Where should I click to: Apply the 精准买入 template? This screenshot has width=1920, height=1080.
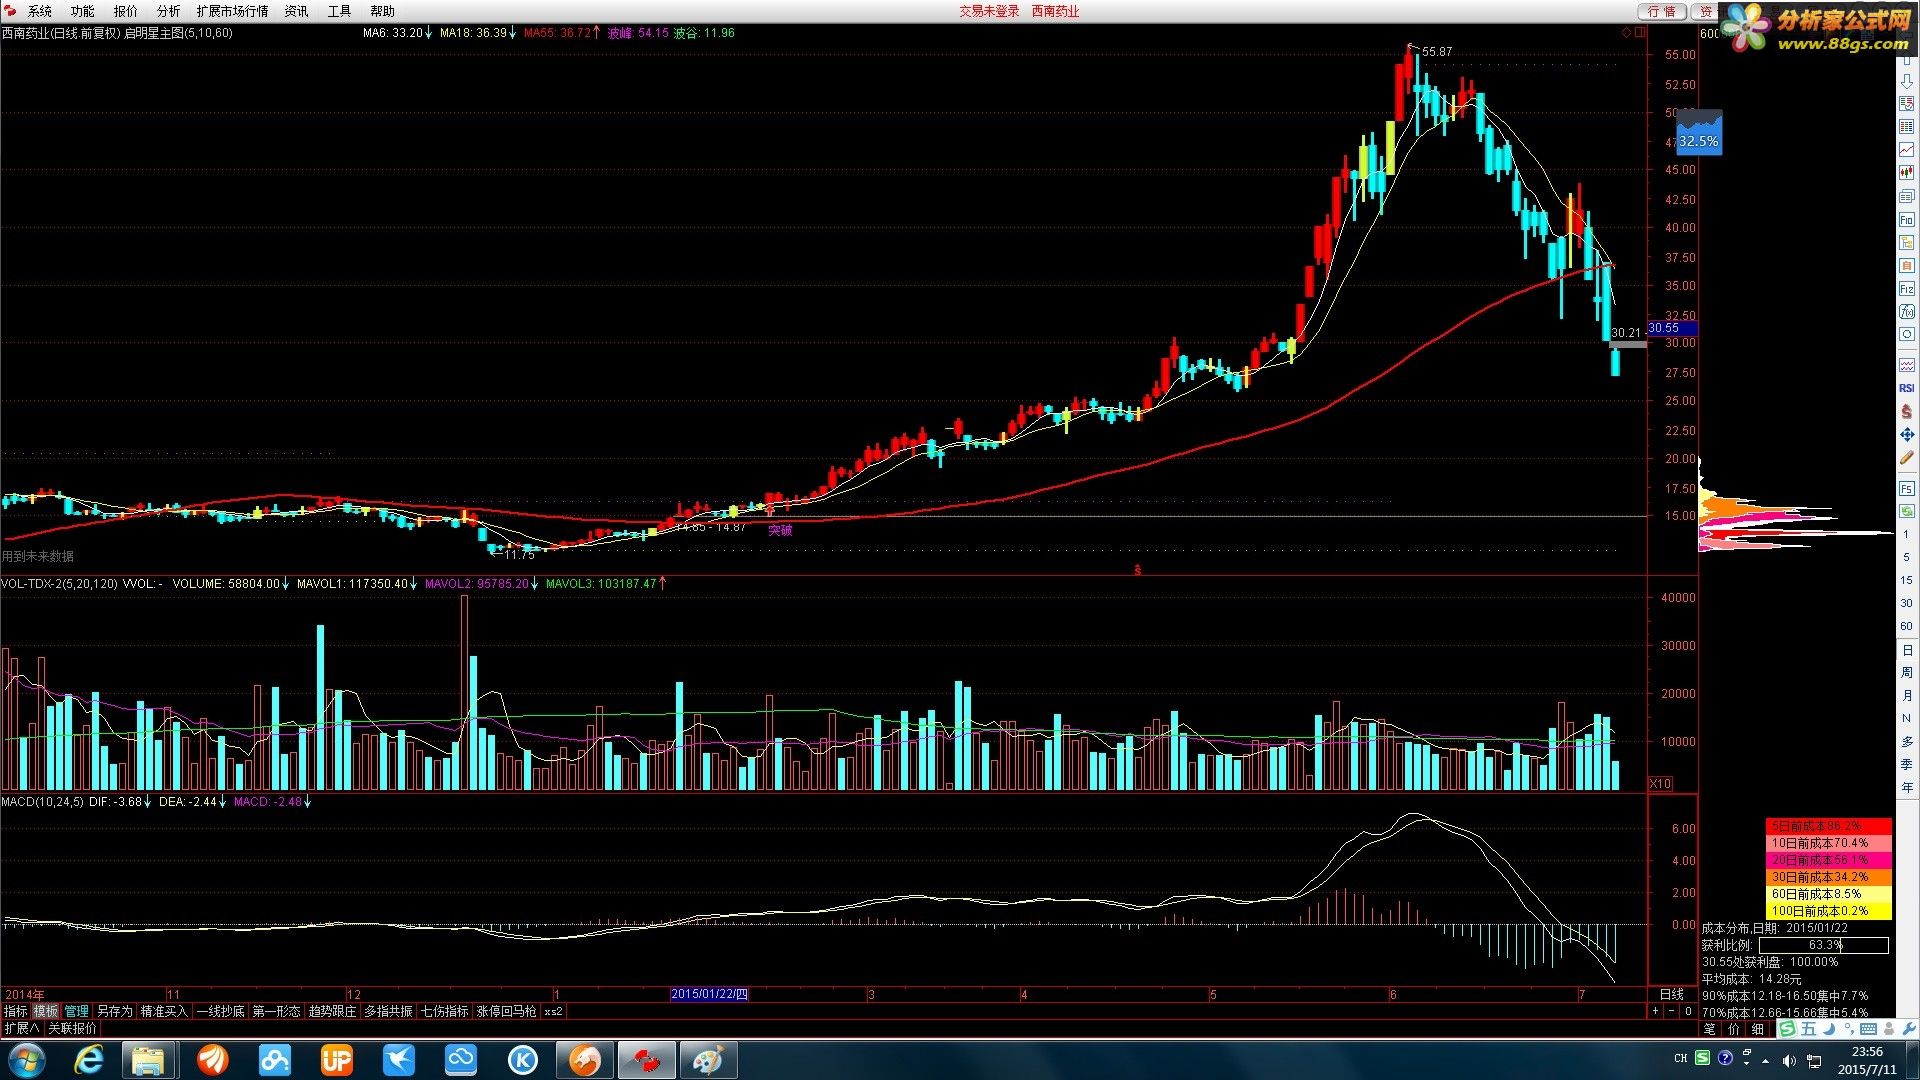click(163, 1011)
